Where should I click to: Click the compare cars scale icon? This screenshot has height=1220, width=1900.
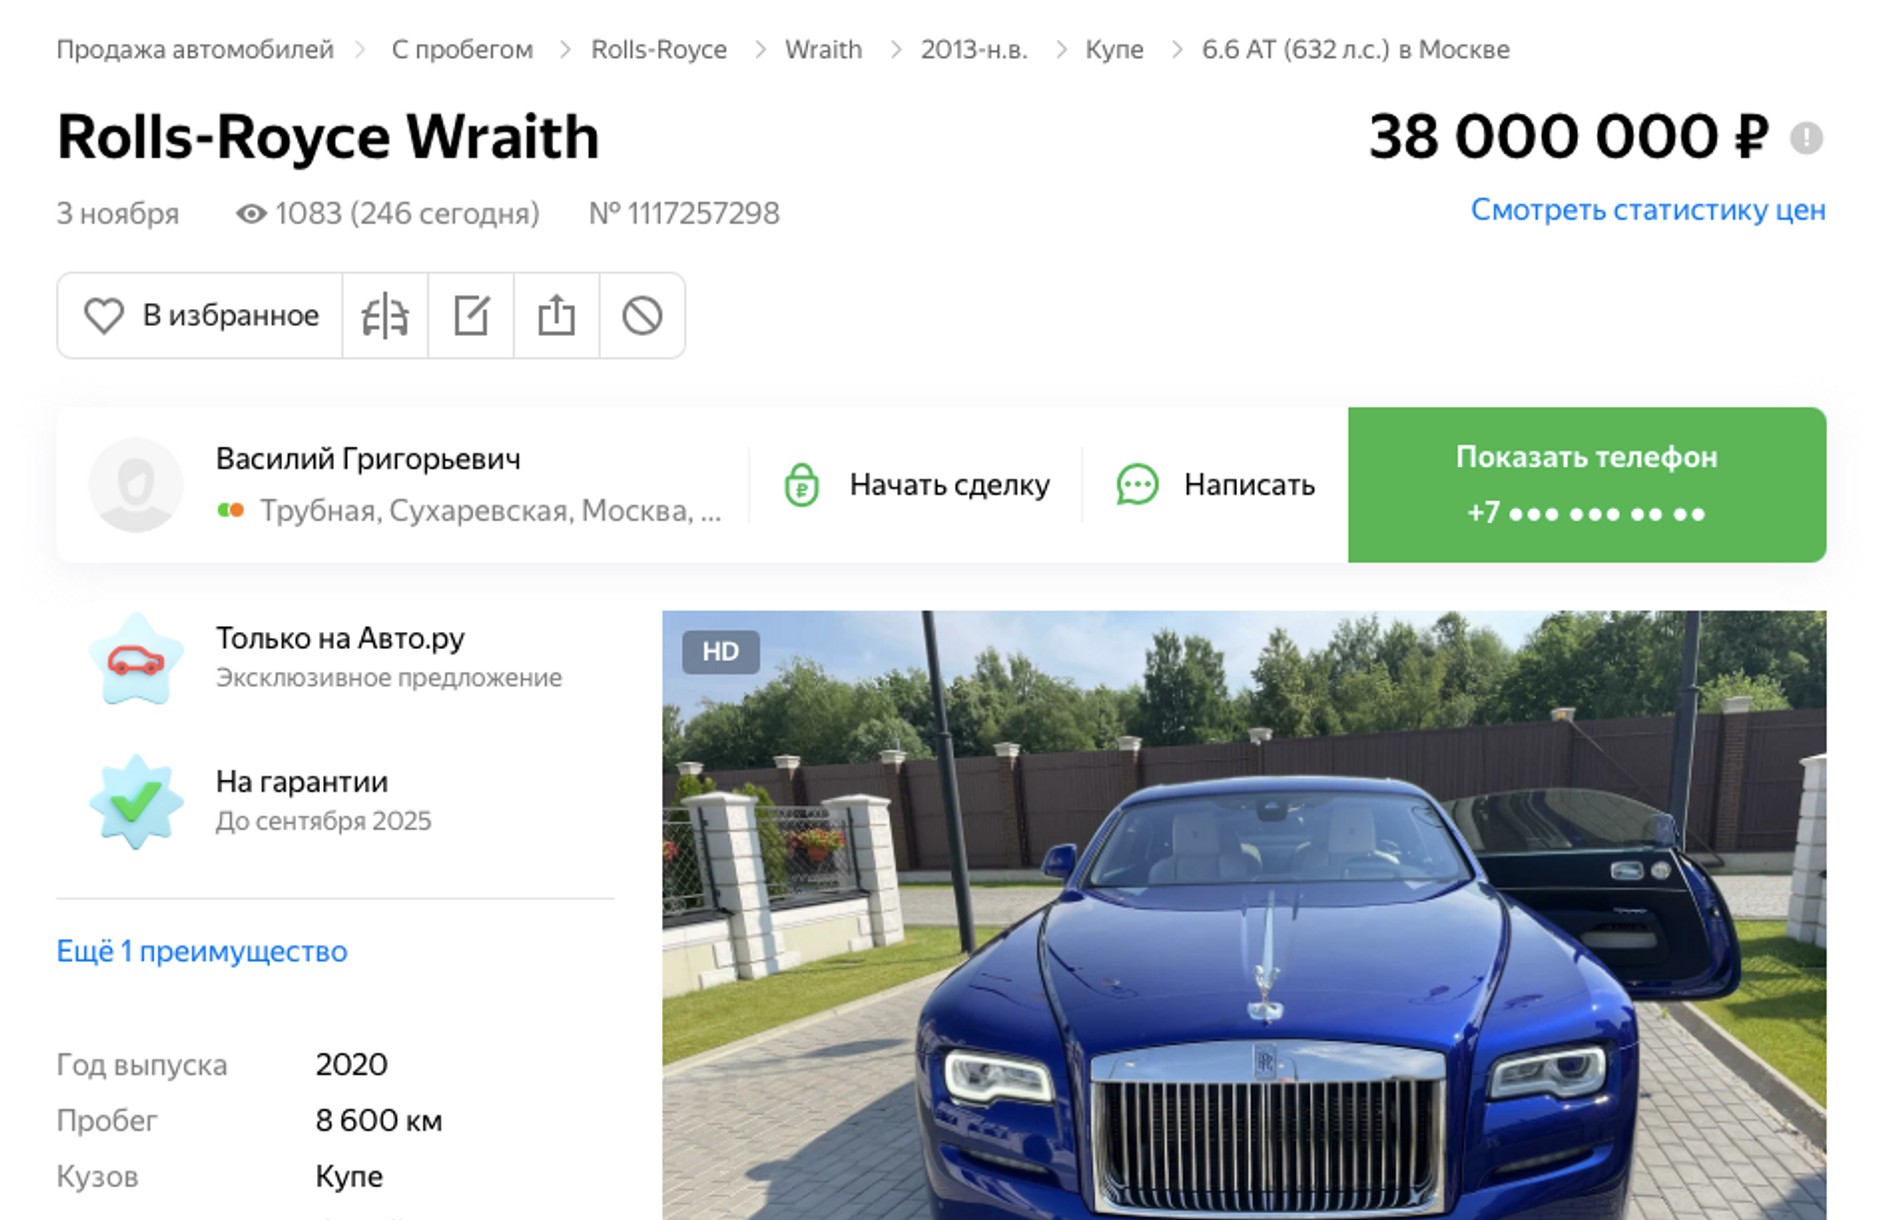point(385,316)
